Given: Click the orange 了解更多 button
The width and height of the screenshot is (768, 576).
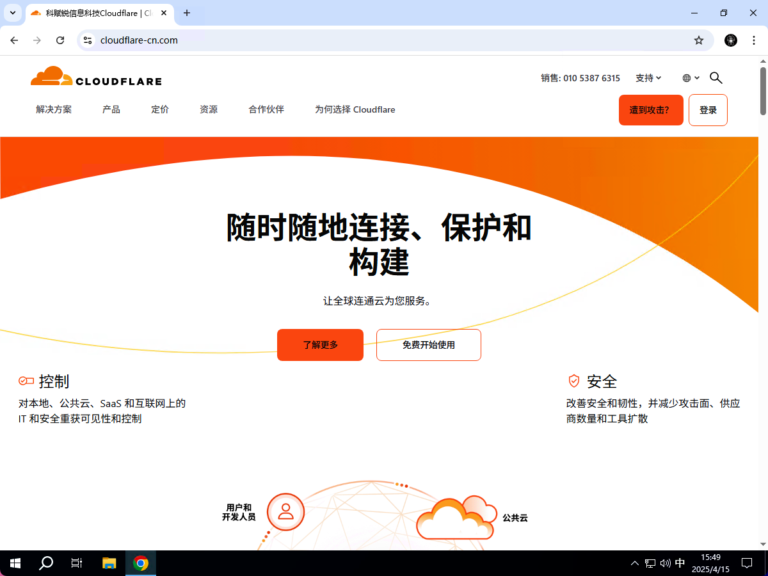Looking at the screenshot, I should pos(320,344).
